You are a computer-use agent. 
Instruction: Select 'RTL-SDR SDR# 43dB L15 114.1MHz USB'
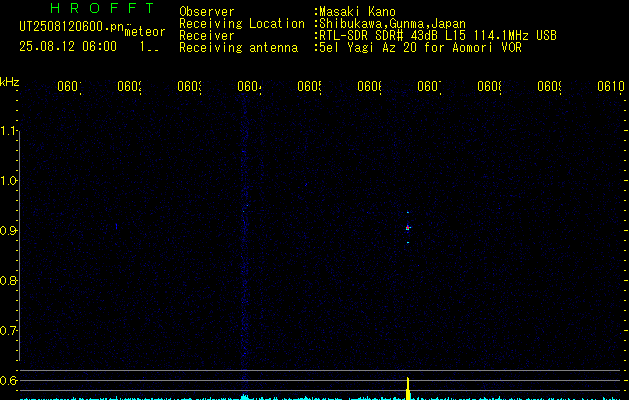point(438,36)
